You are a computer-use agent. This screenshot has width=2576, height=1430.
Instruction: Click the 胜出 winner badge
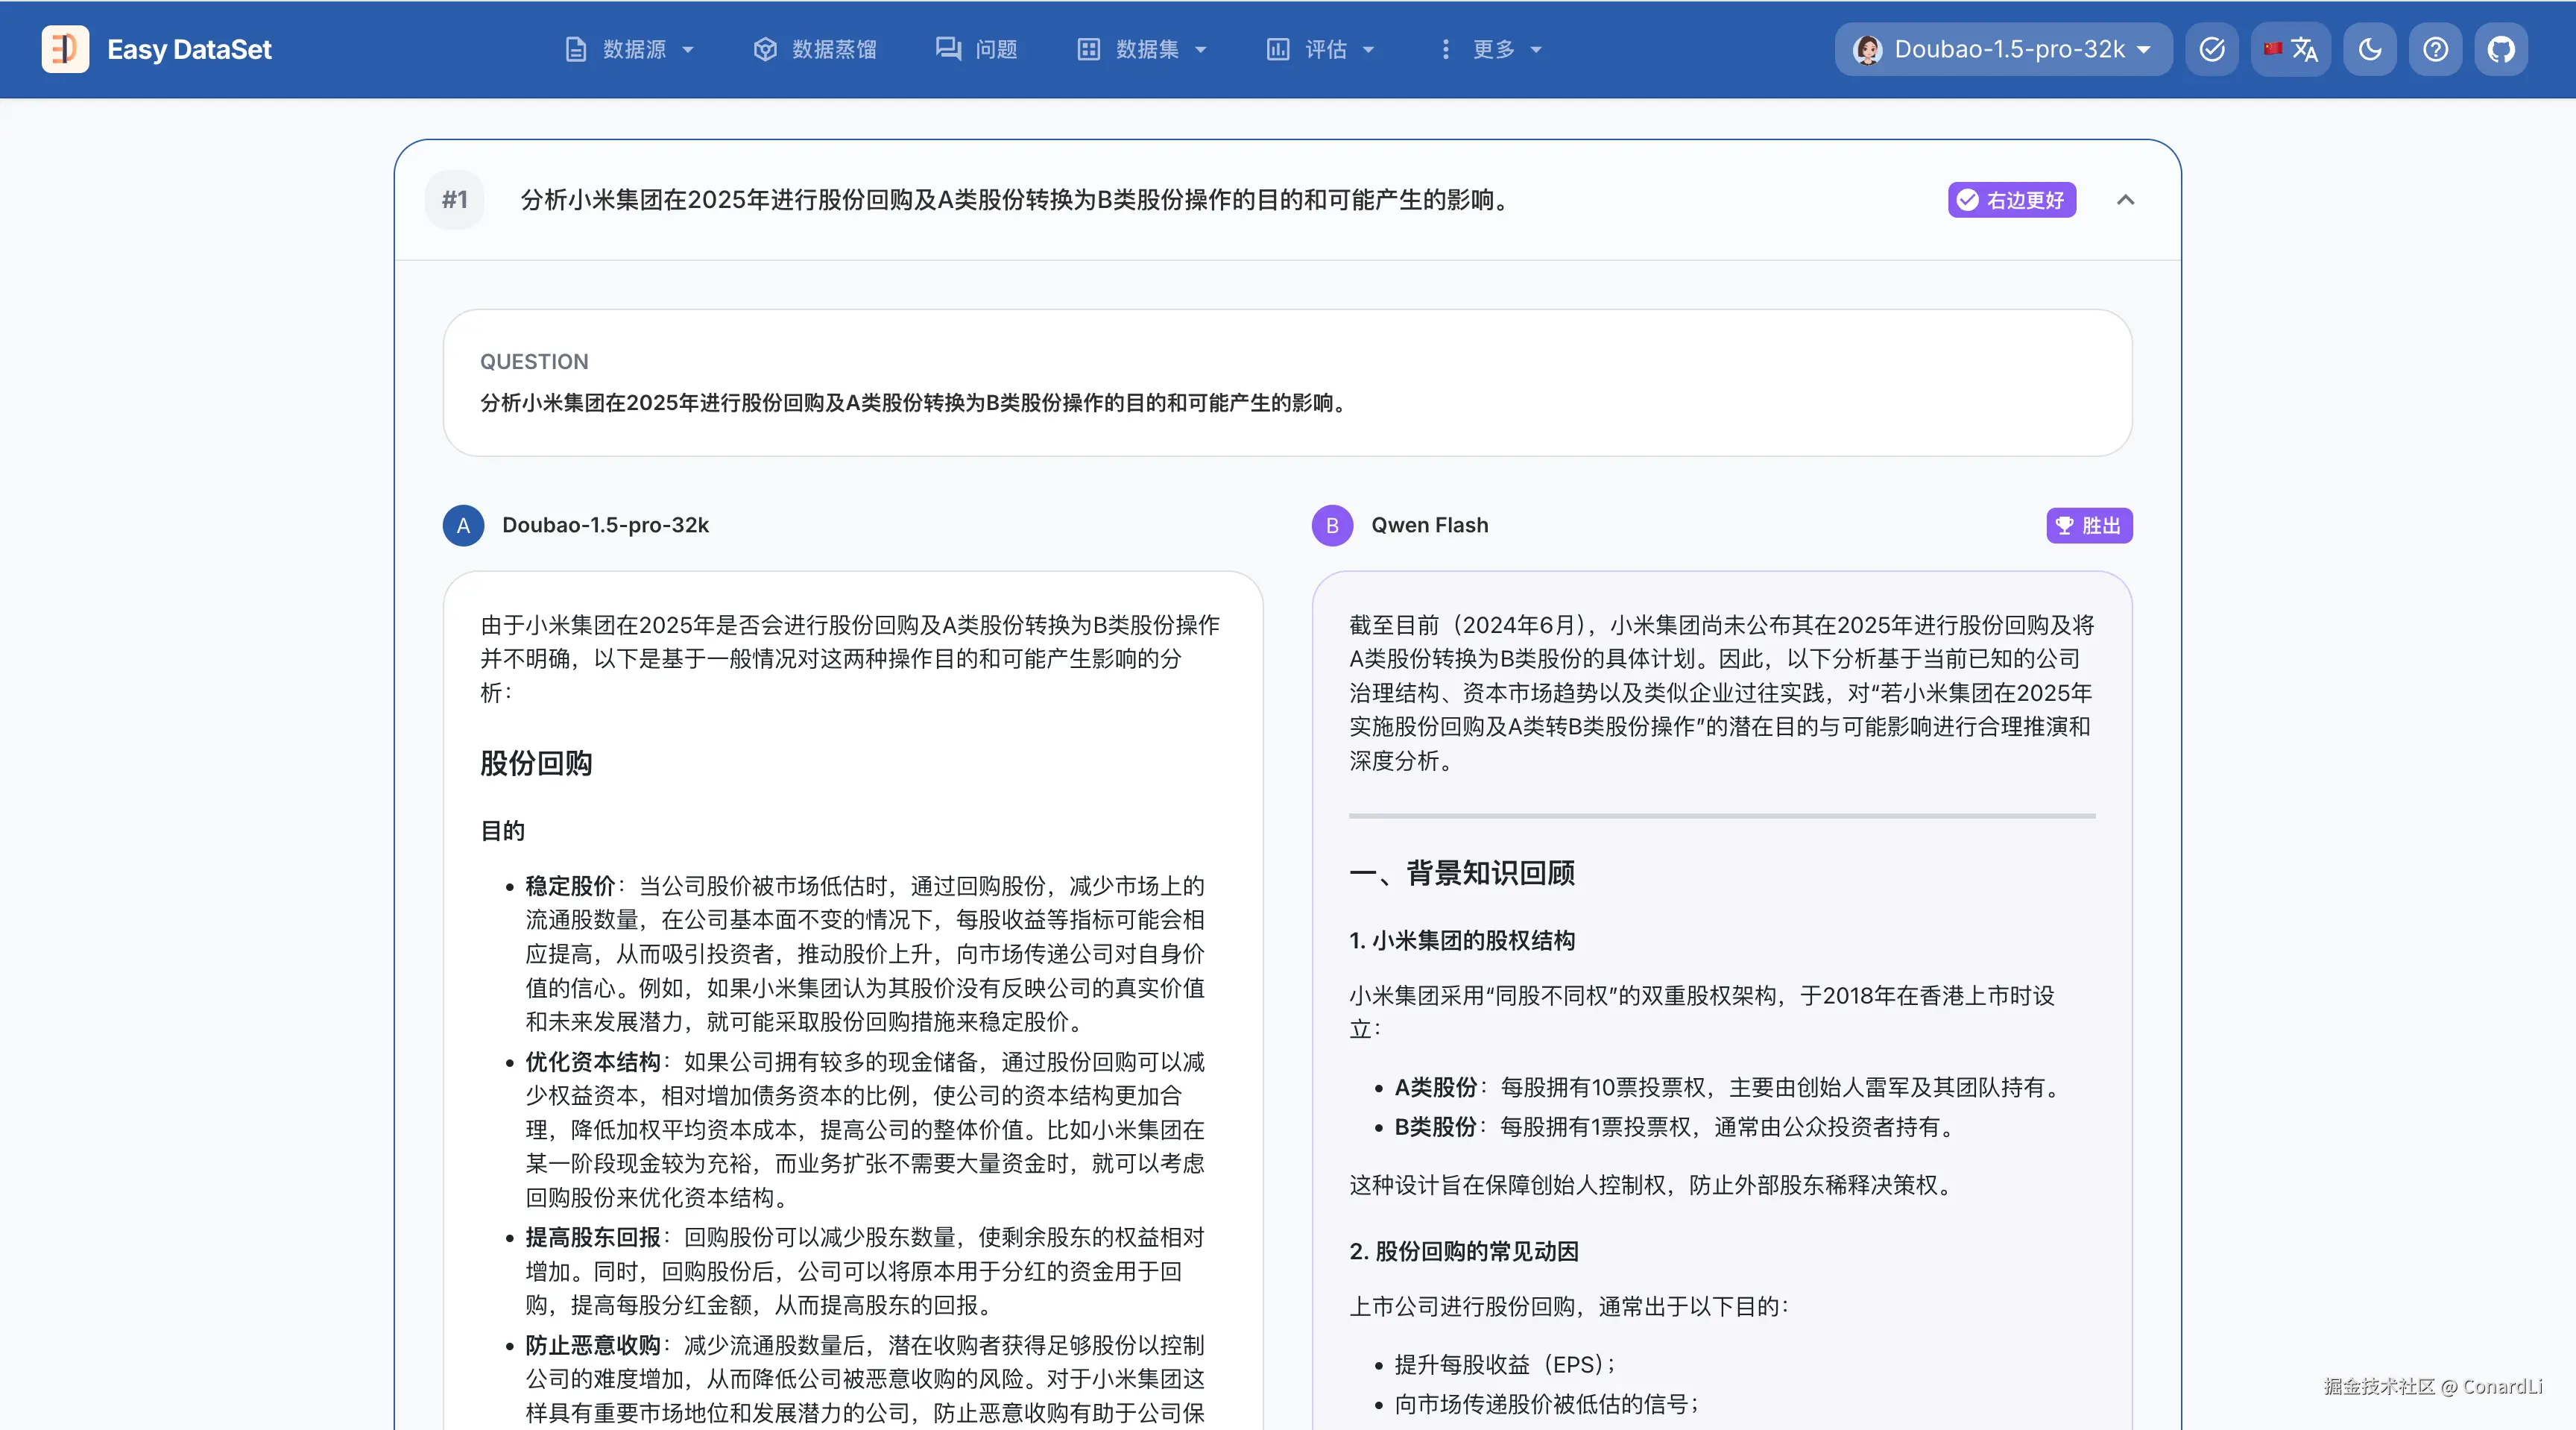pos(2089,526)
